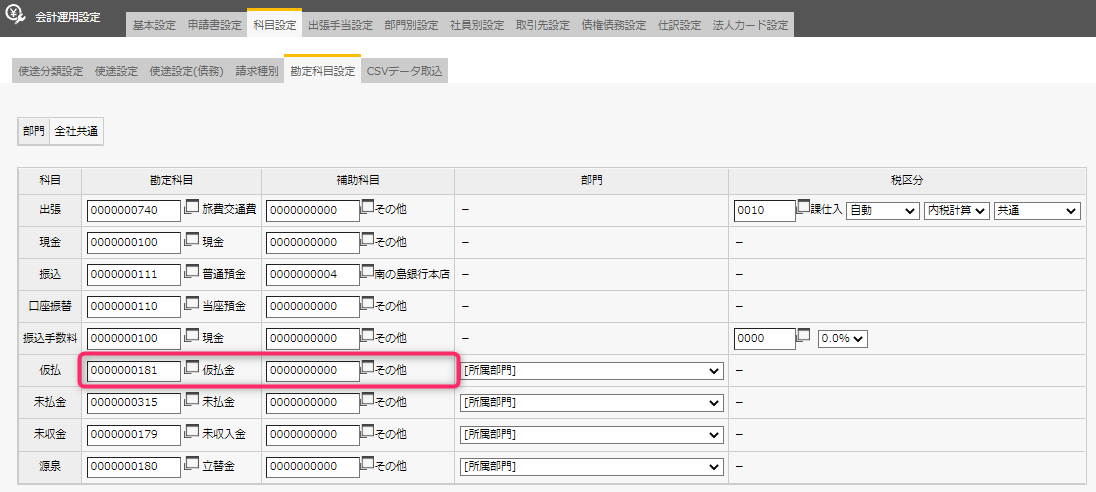Click the 0000000740 account code field

[134, 211]
